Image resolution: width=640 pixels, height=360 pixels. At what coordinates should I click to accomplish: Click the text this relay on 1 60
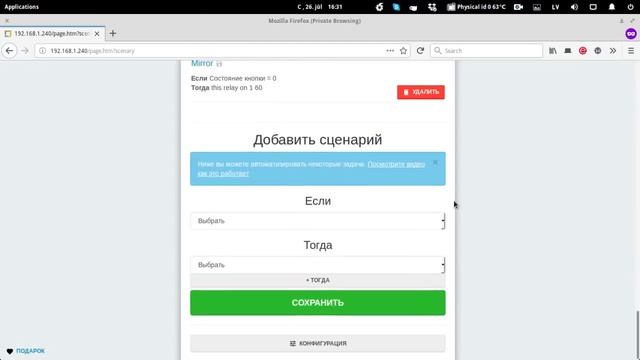pos(237,88)
